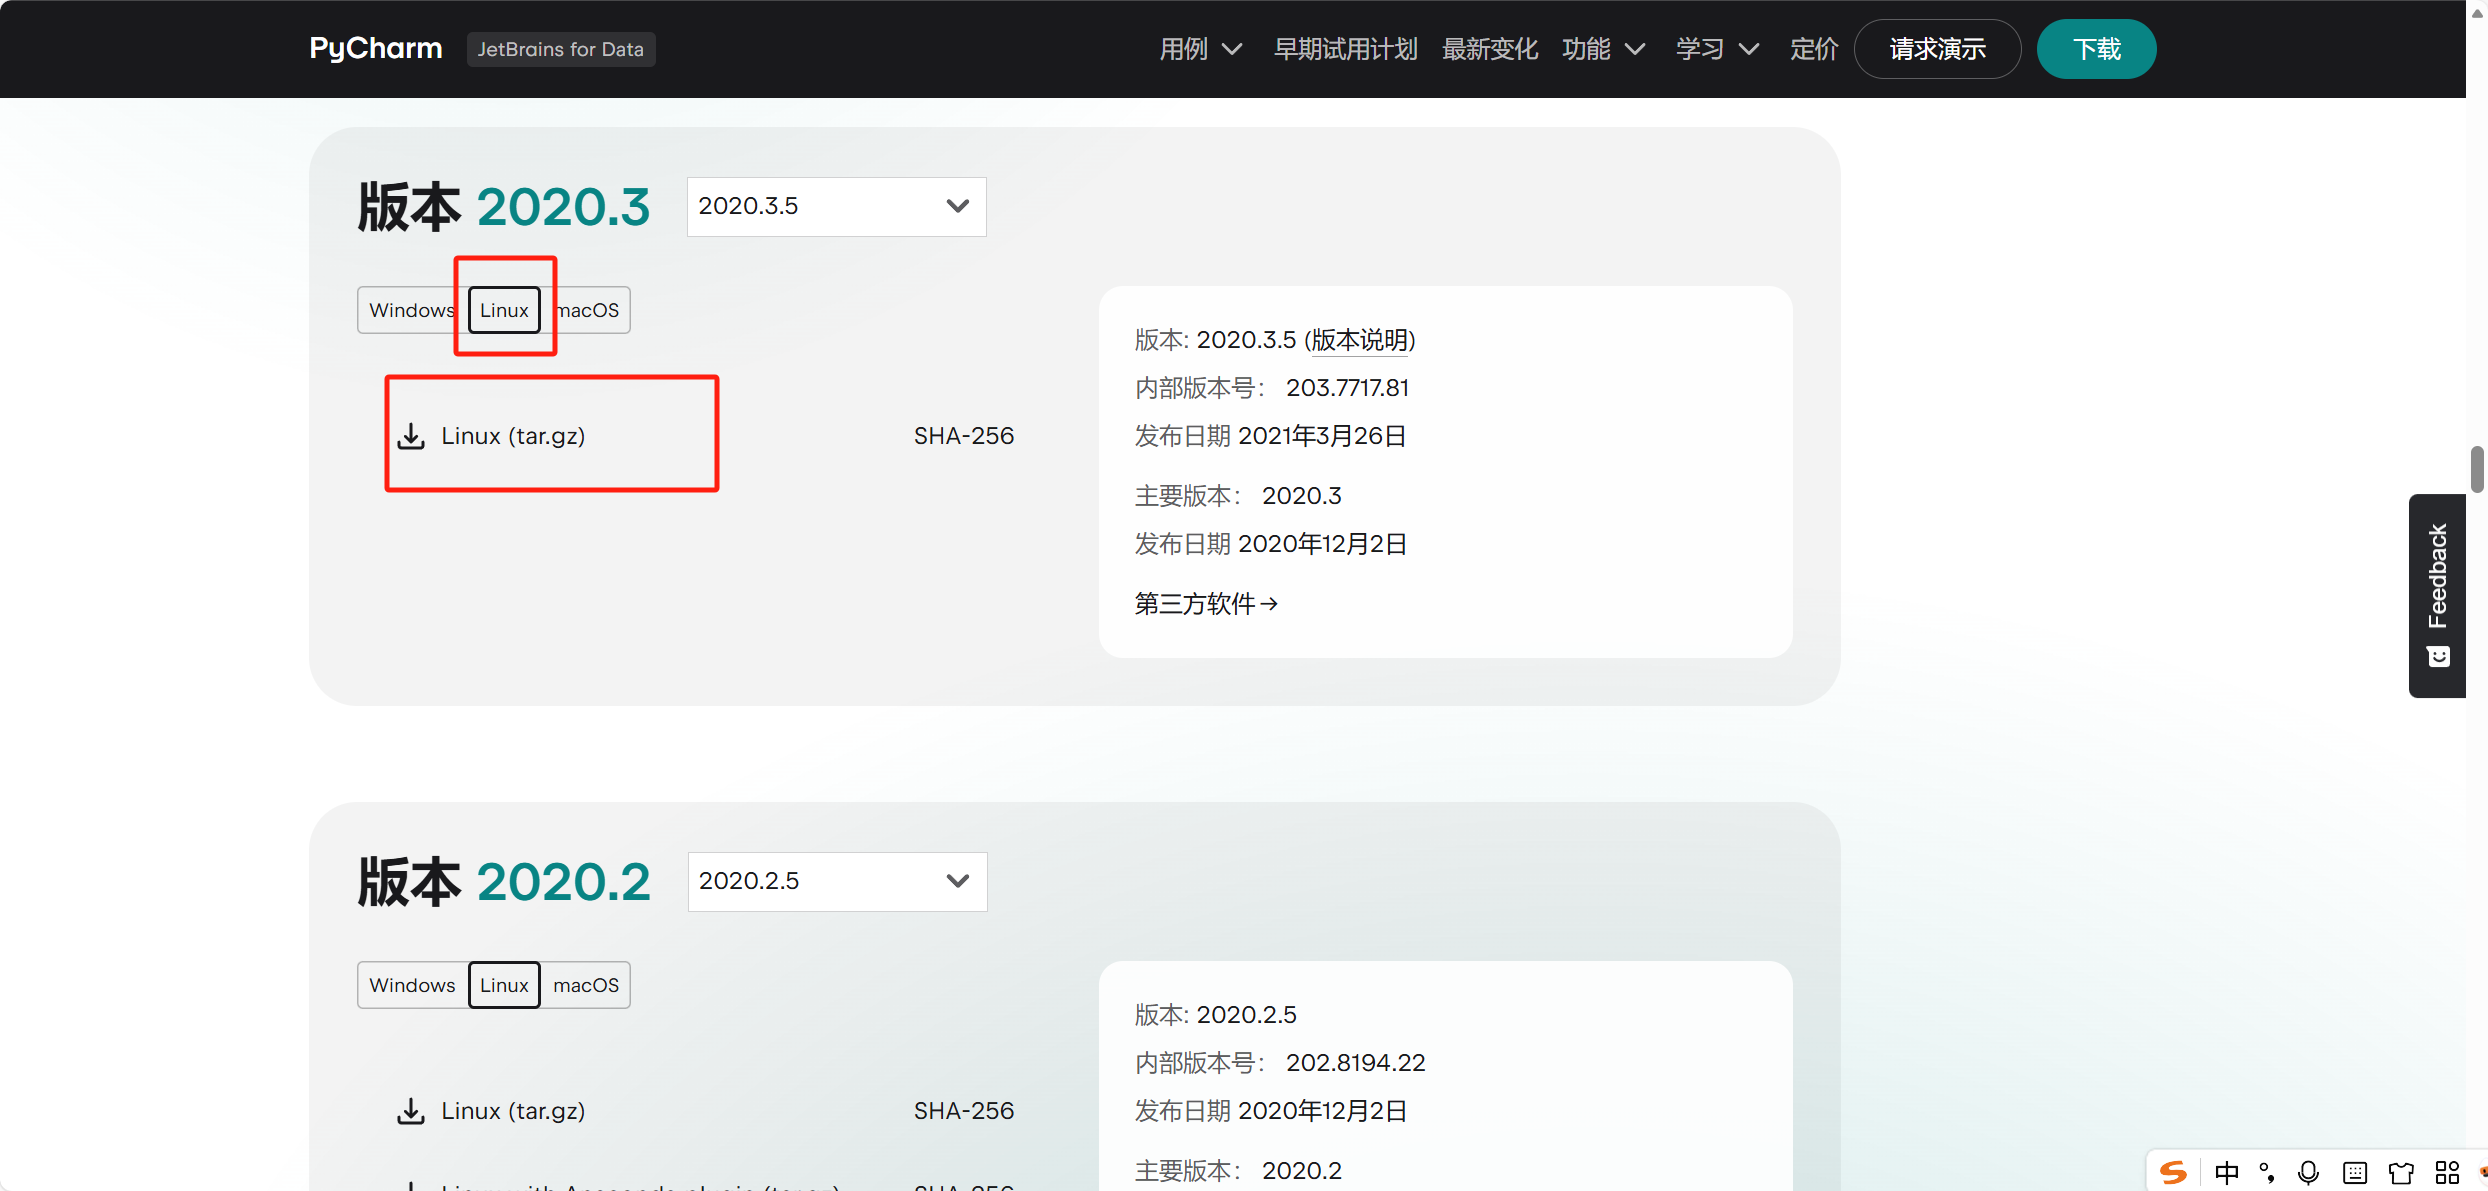The width and height of the screenshot is (2488, 1191).
Task: Click the page vertical scrollbar thumb
Action: [2477, 470]
